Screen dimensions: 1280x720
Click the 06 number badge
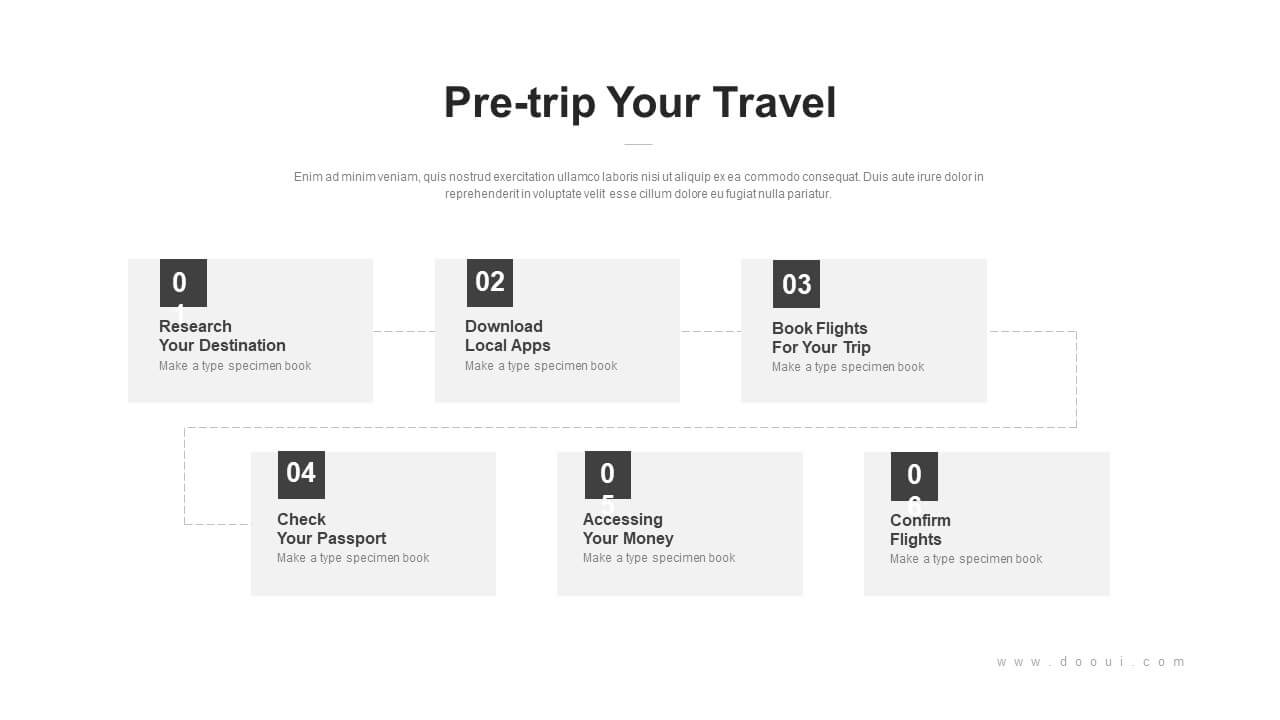[914, 476]
